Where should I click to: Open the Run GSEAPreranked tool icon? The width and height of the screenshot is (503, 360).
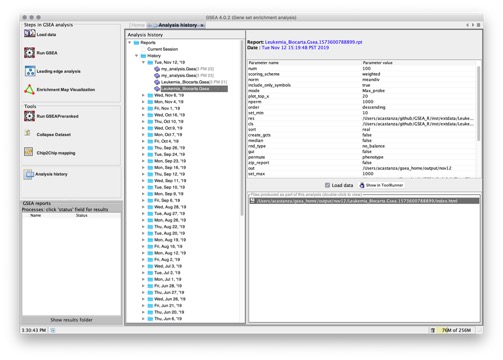(29, 116)
